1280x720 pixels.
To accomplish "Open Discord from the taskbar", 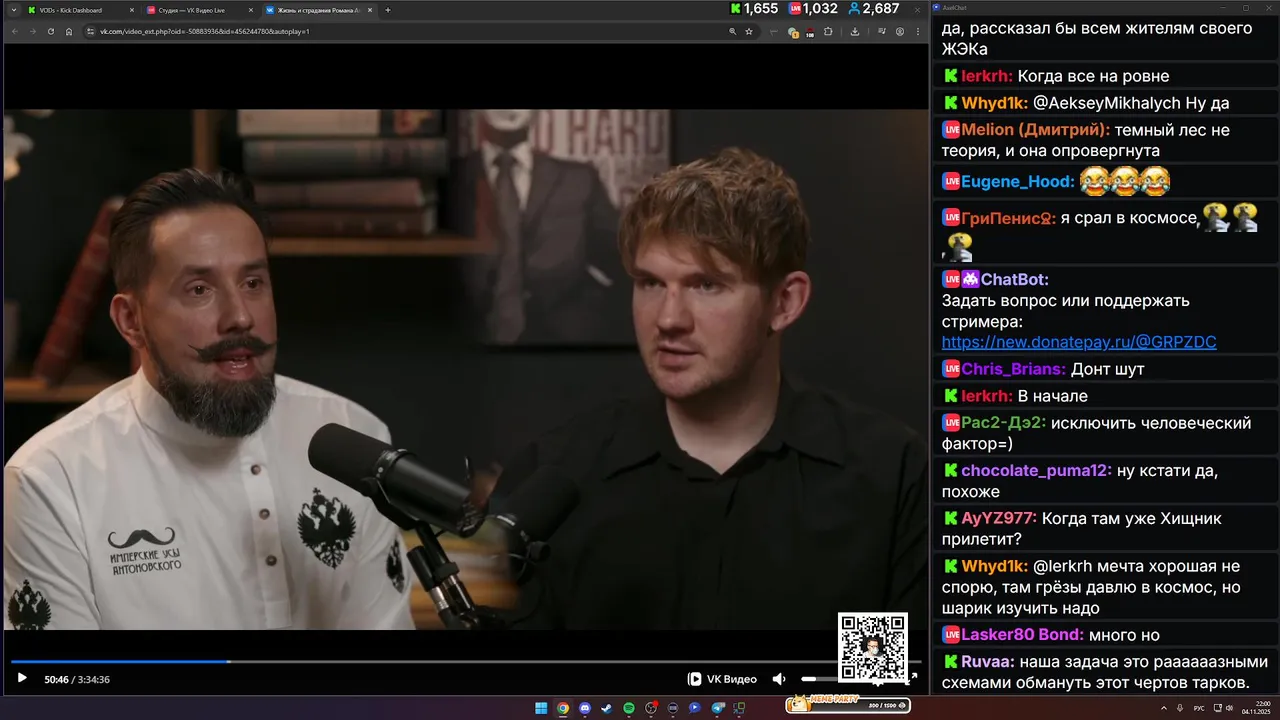I will [585, 708].
